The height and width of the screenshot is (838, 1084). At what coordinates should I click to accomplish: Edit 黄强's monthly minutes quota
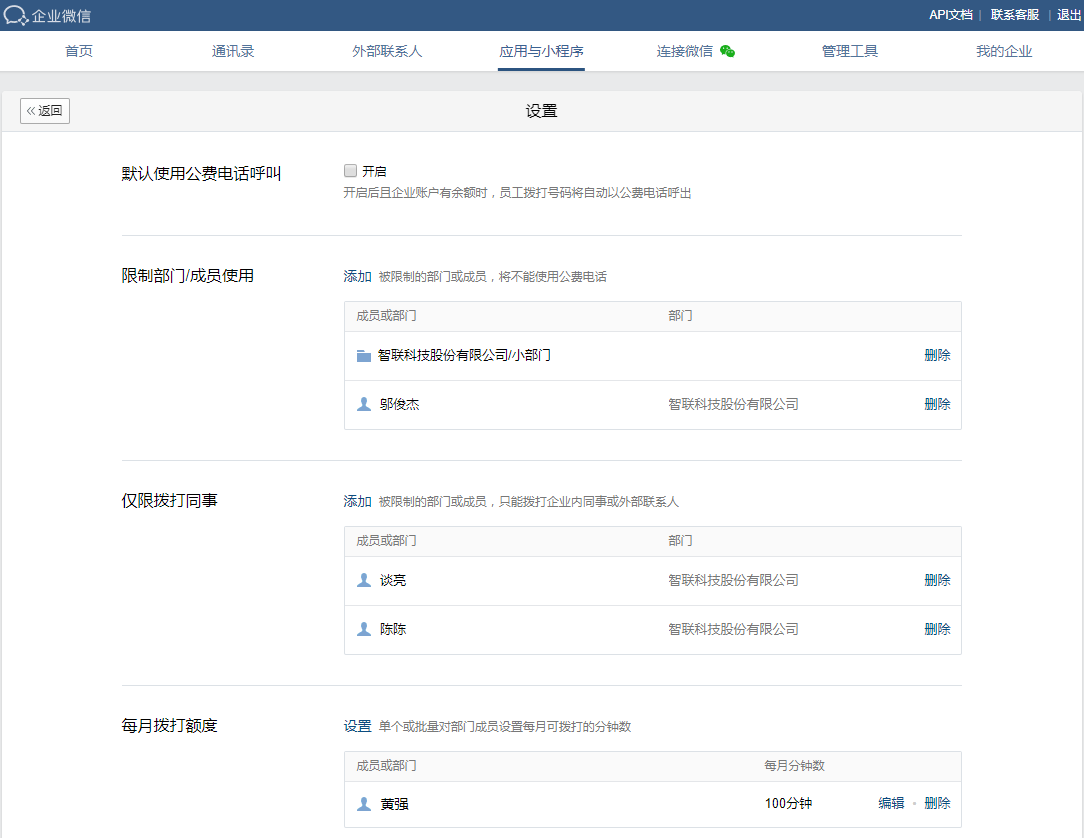(891, 803)
